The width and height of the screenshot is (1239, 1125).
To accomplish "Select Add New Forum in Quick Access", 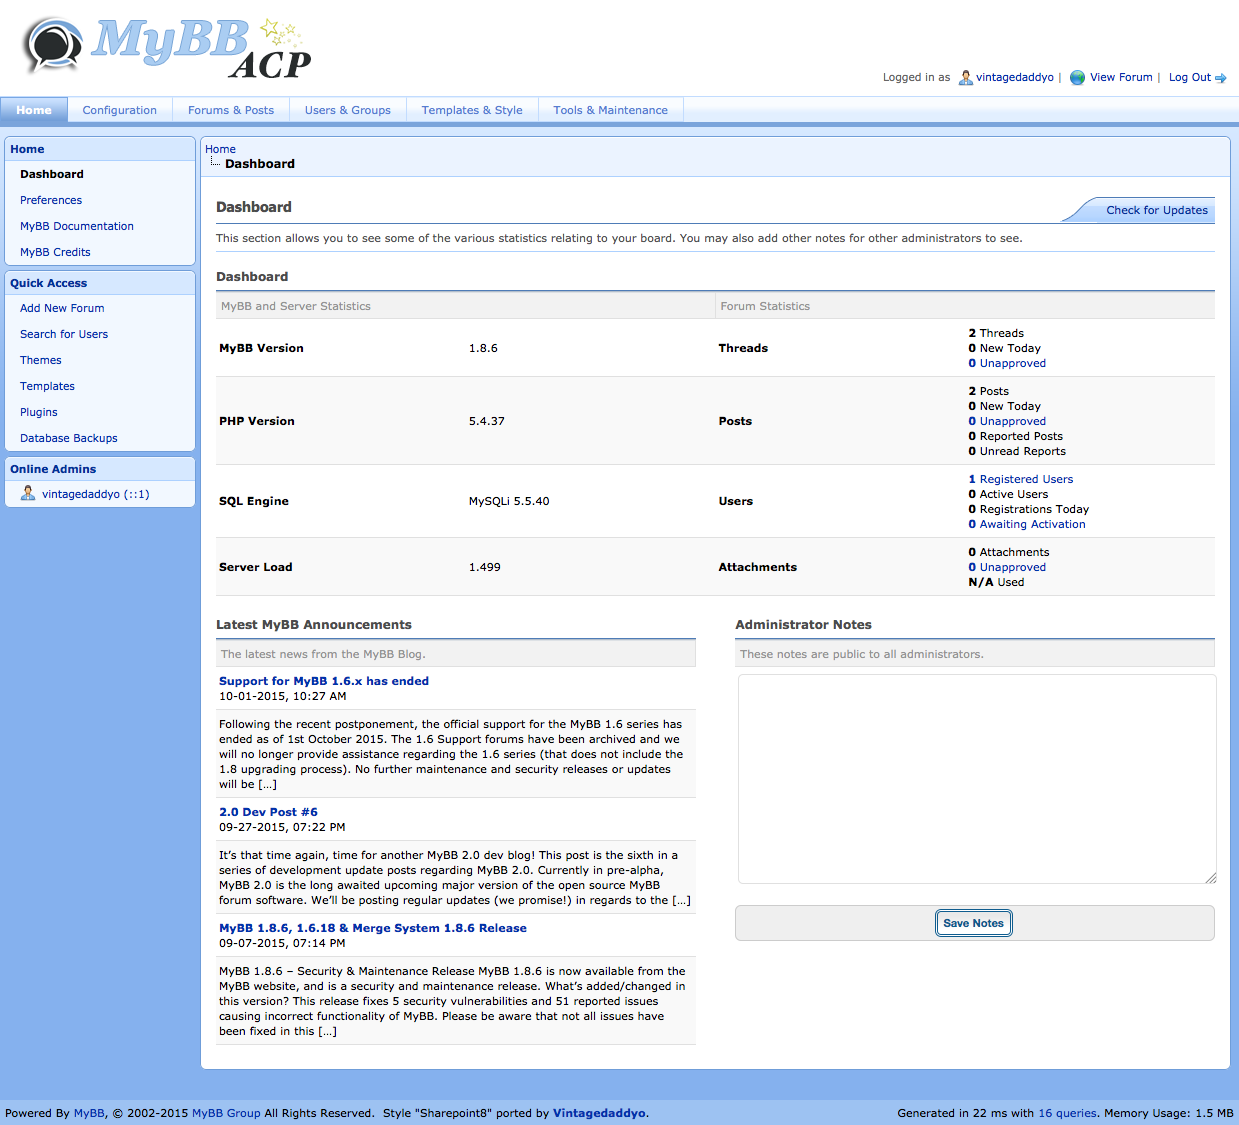I will (x=62, y=308).
